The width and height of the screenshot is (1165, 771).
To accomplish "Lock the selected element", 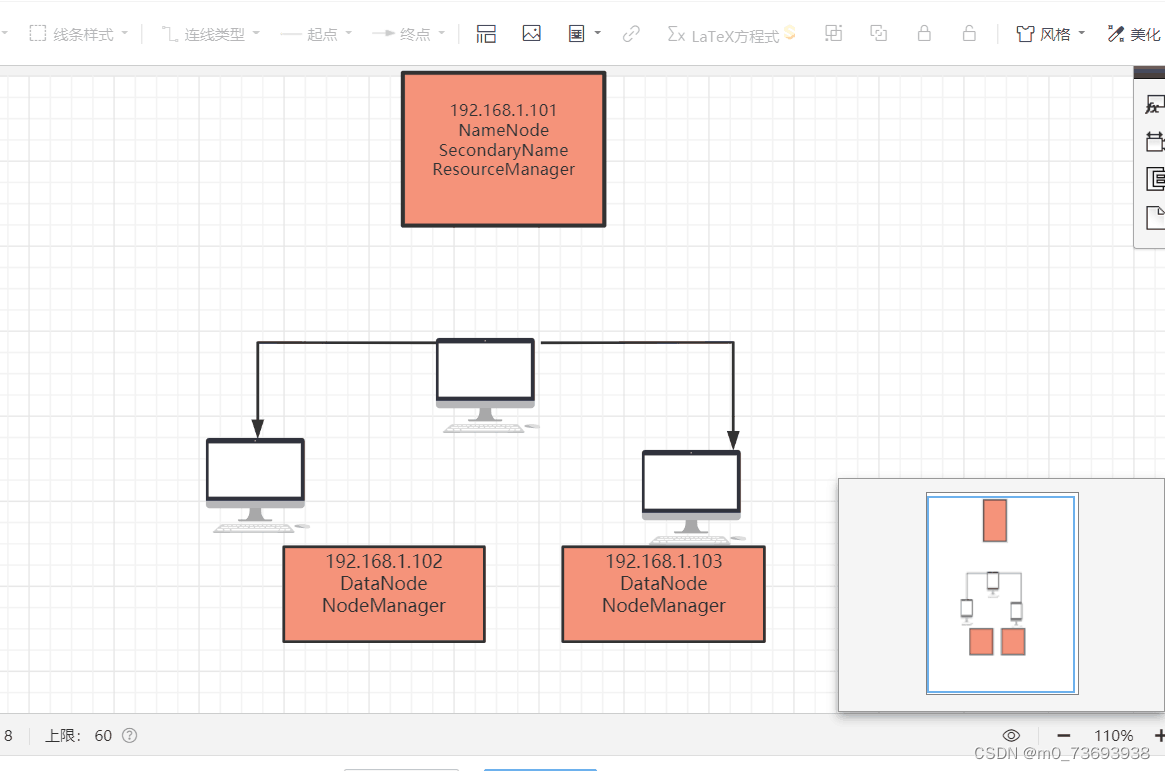I will 924,33.
